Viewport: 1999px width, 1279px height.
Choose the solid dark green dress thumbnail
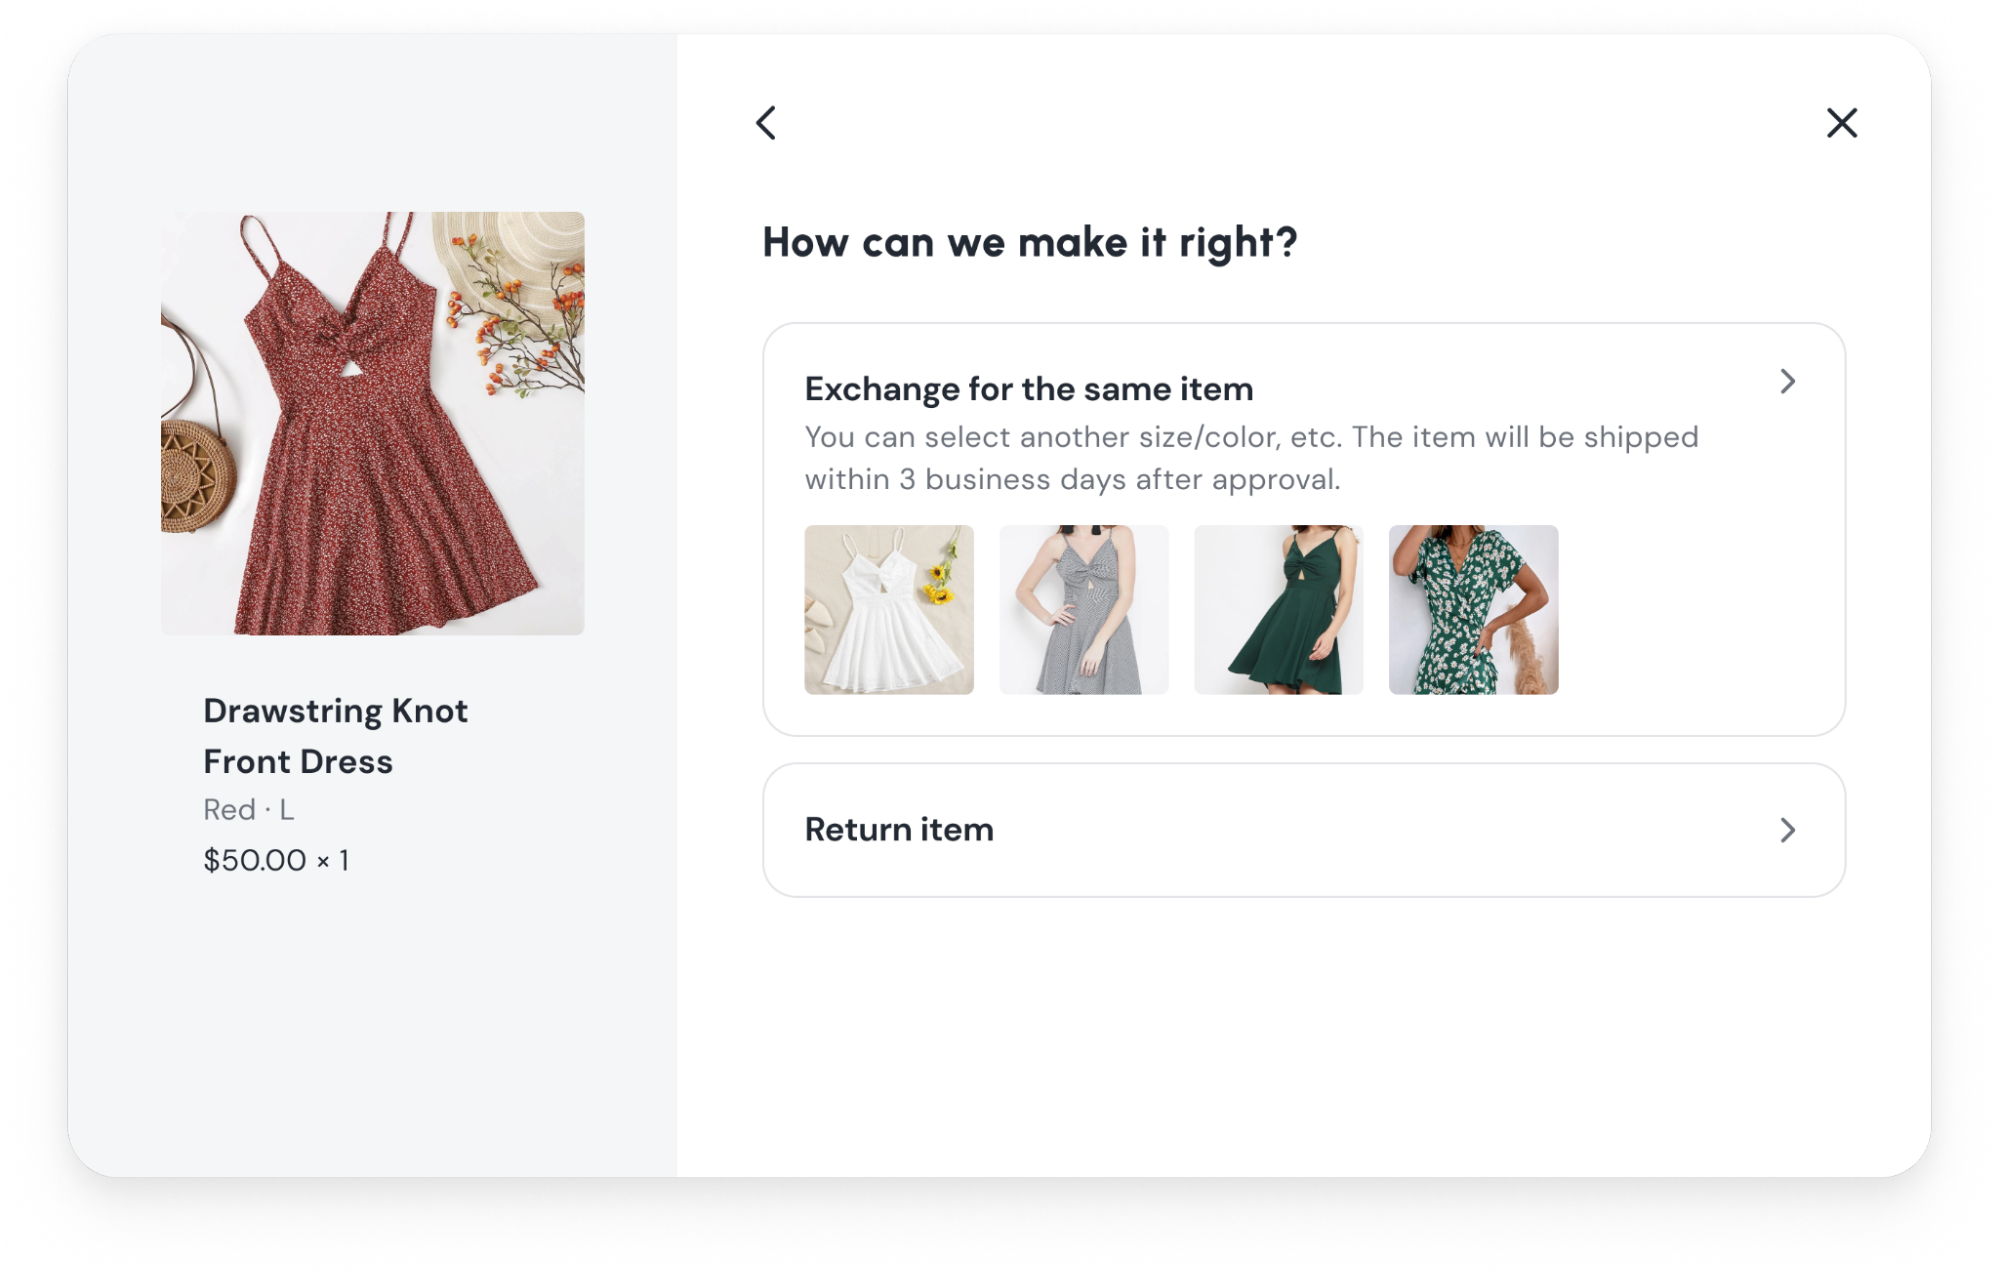(1278, 609)
